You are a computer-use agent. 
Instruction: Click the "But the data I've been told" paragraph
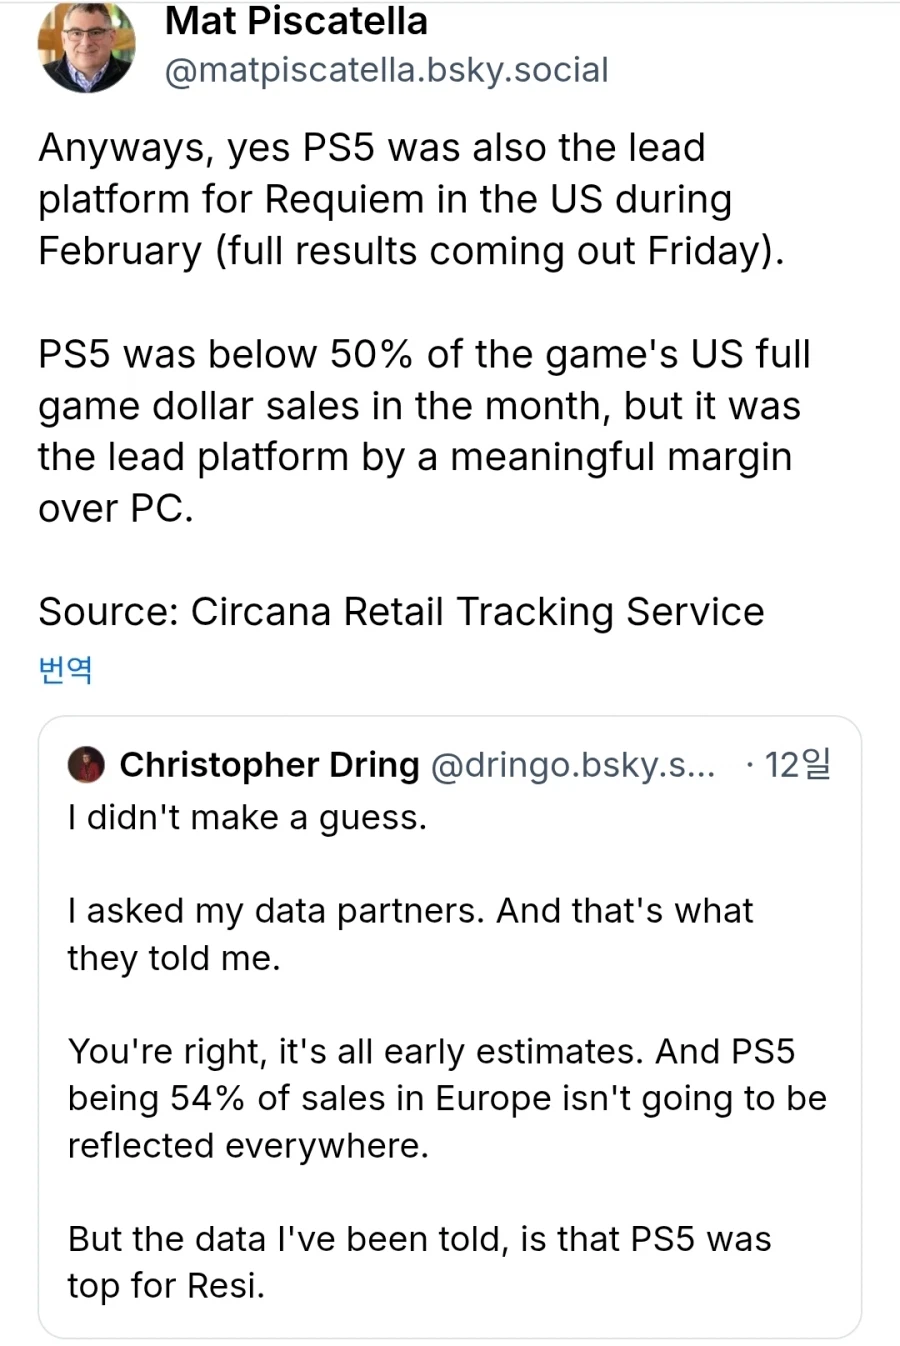point(419,1262)
